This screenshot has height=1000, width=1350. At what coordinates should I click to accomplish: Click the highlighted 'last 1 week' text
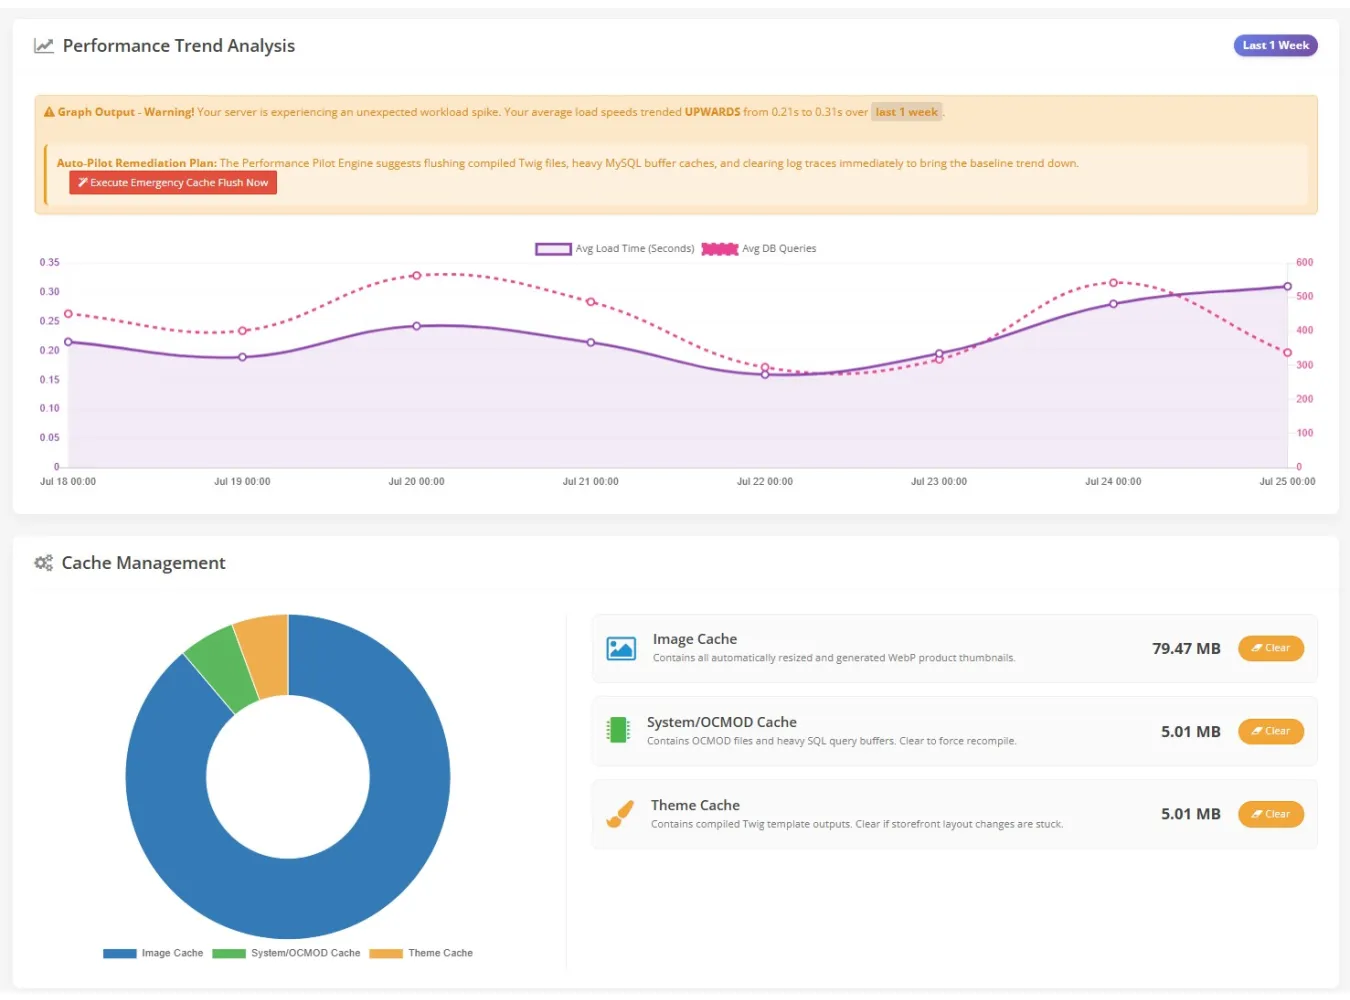(x=907, y=112)
